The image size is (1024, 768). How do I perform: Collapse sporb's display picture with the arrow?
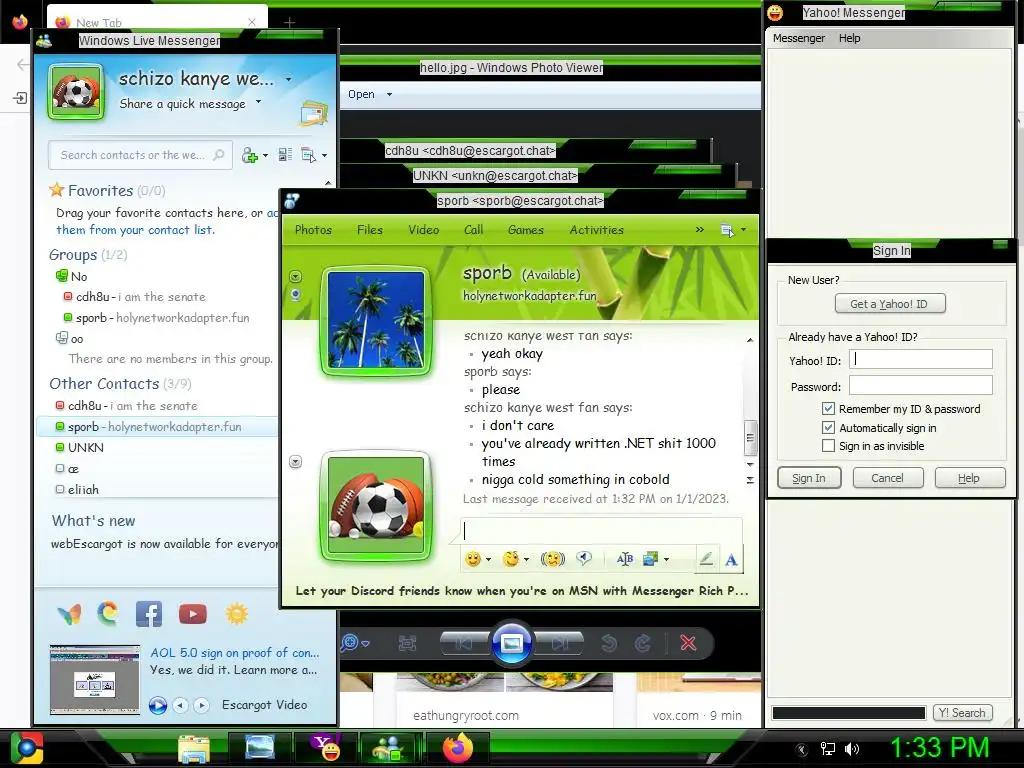(x=295, y=276)
